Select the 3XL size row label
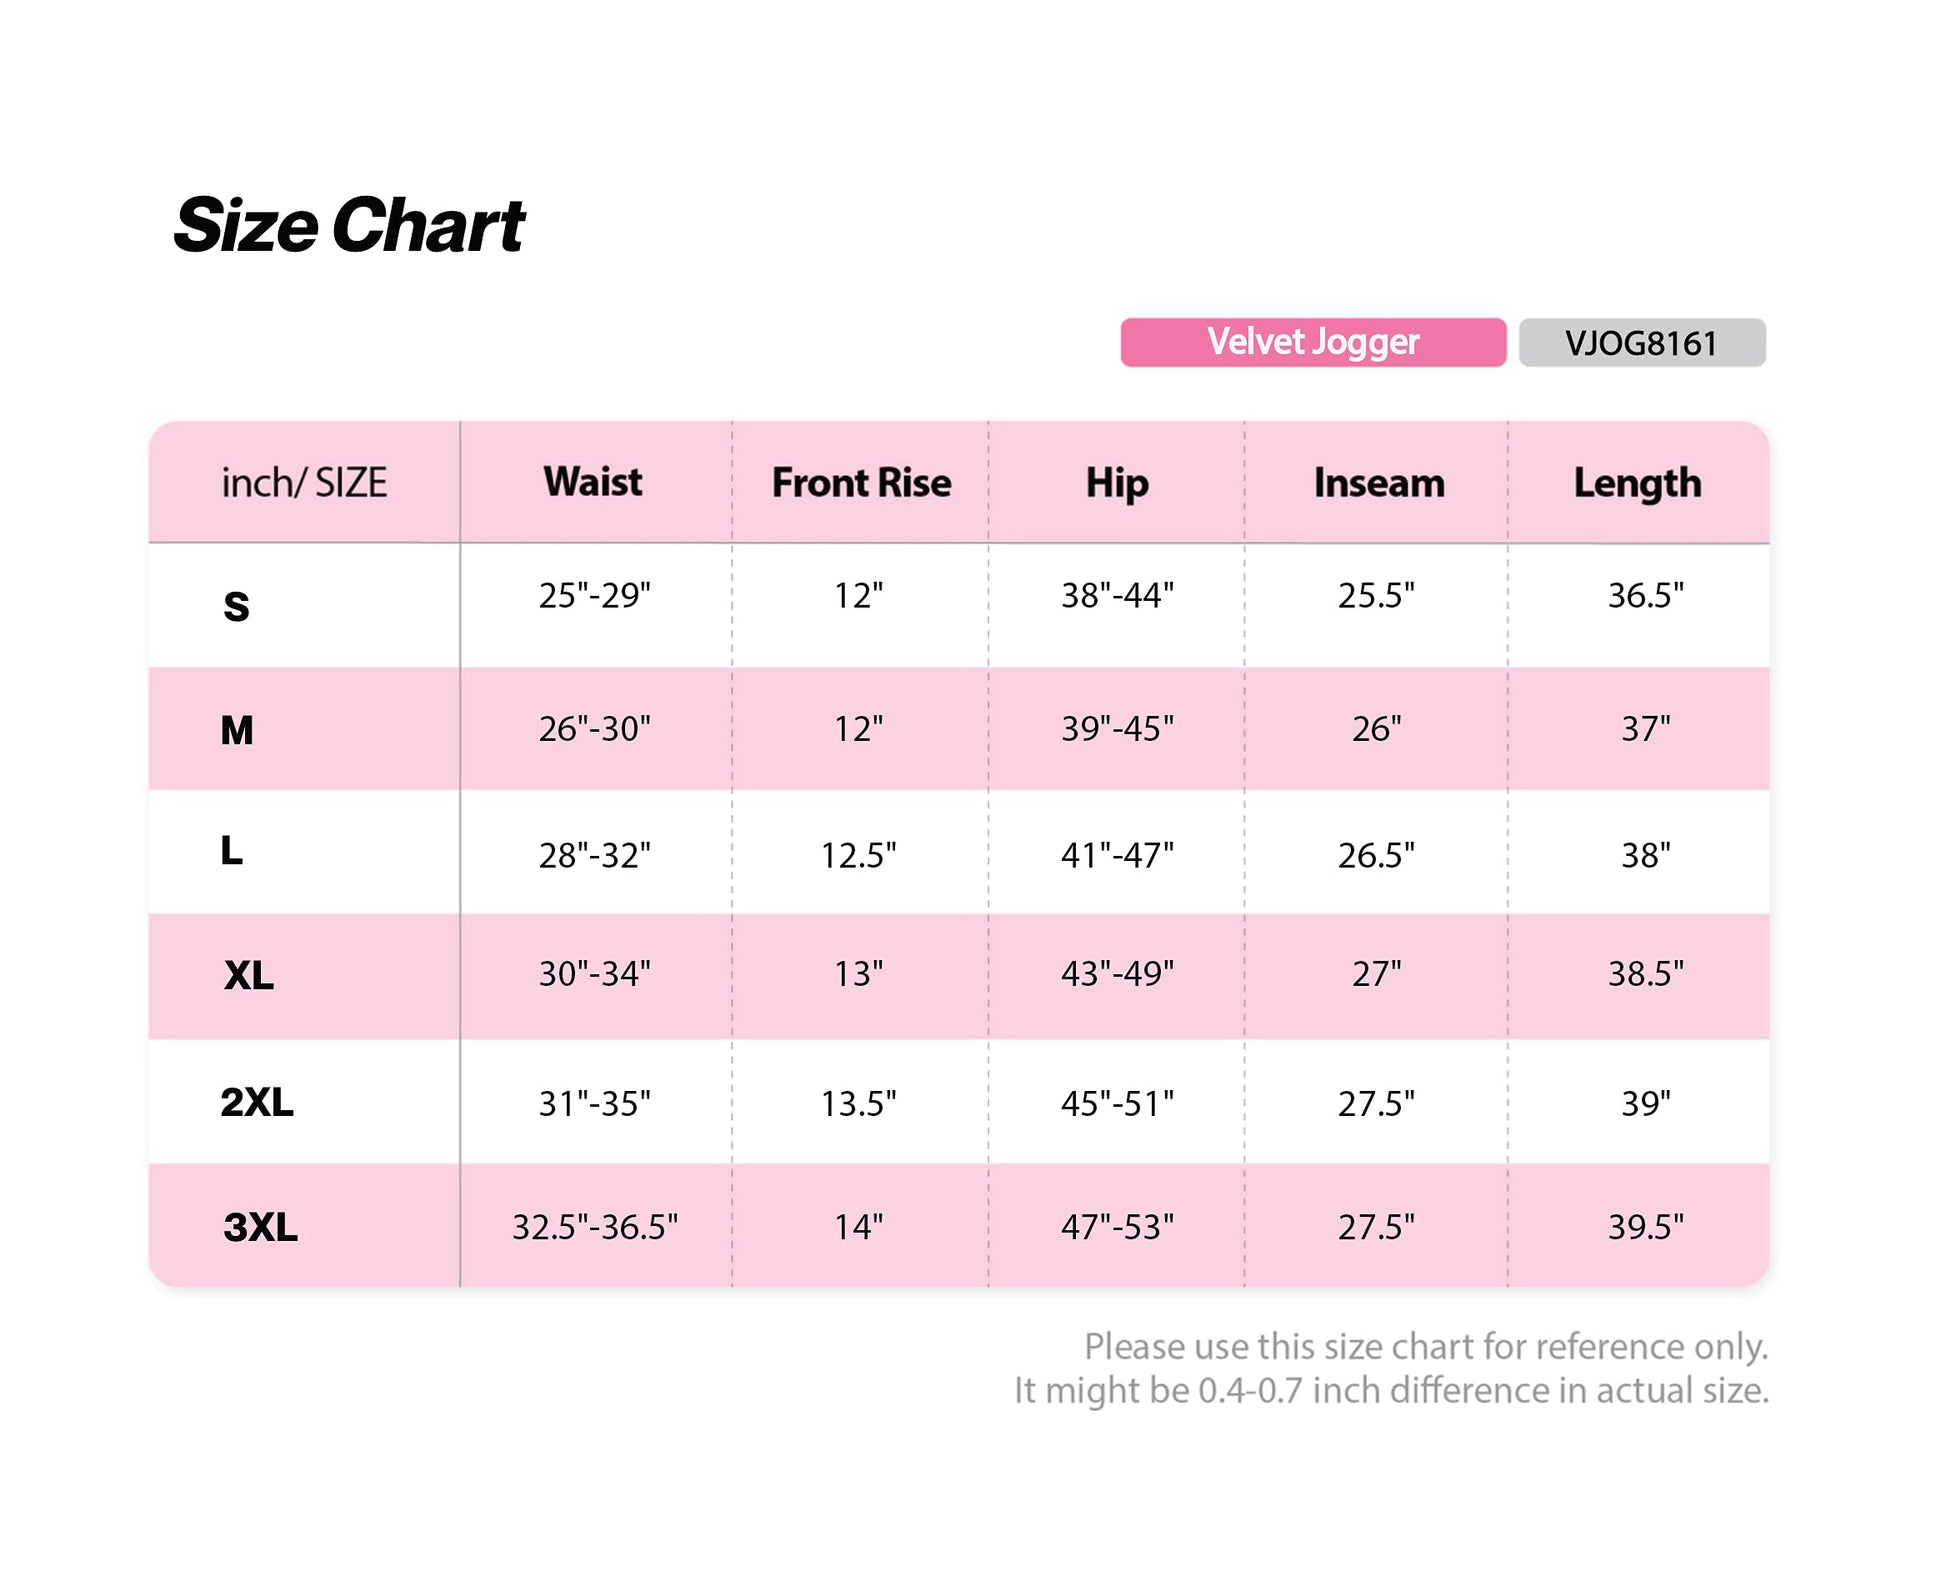The height and width of the screenshot is (1586, 1946). click(x=260, y=1227)
